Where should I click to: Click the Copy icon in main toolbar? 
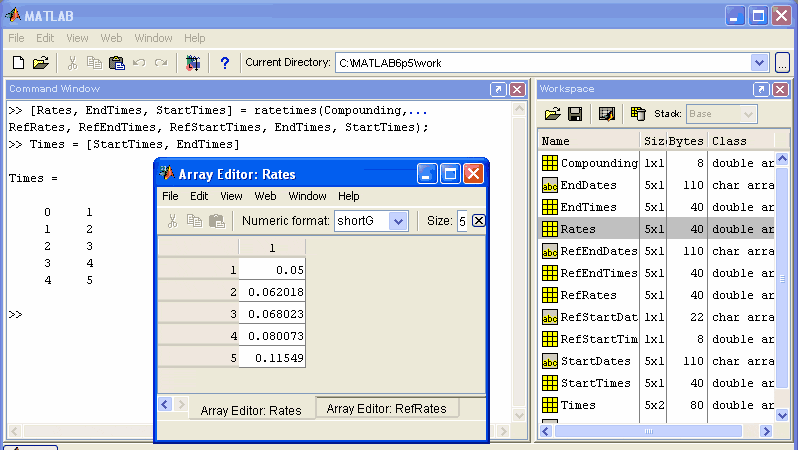pos(94,63)
